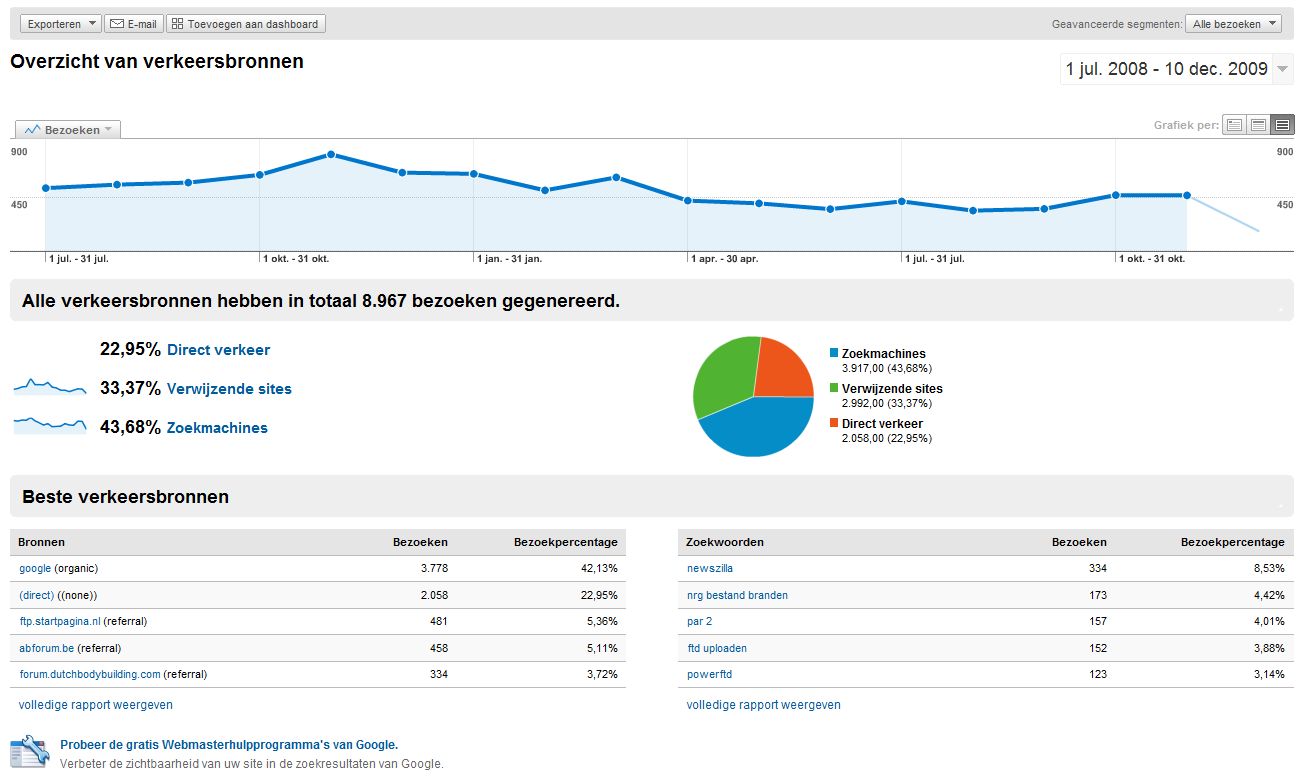Open the powerftd keyword link

tap(709, 674)
